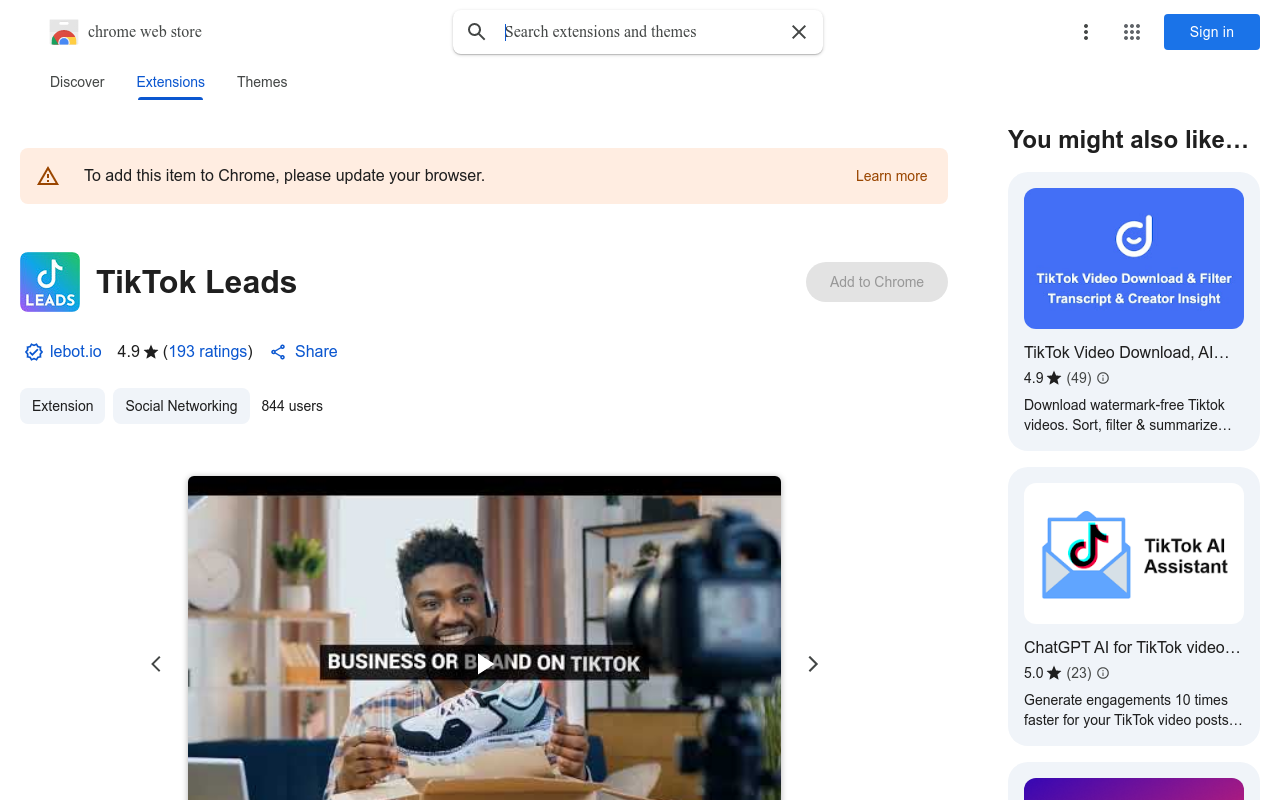Screen dimensions: 1280x800
Task: Switch to the Discover tab
Action: (x=77, y=82)
